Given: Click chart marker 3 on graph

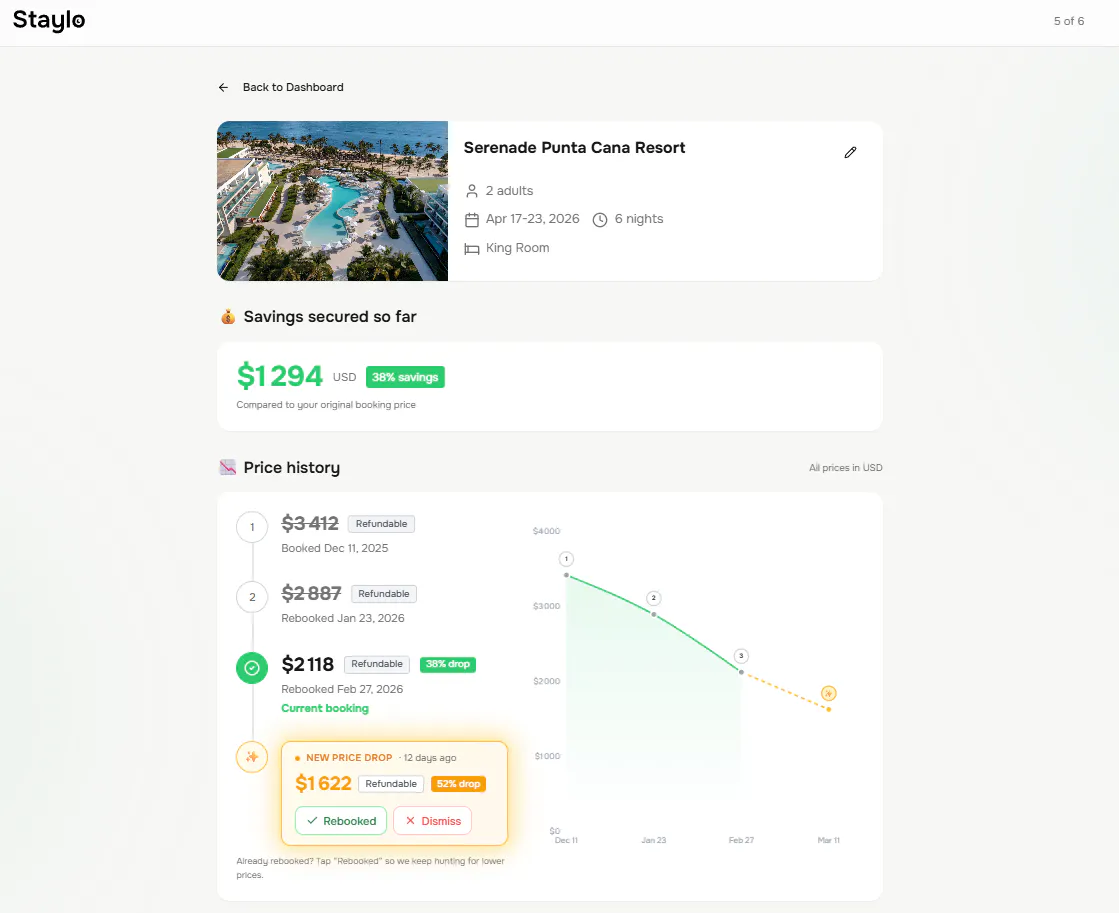Looking at the screenshot, I should pos(741,656).
